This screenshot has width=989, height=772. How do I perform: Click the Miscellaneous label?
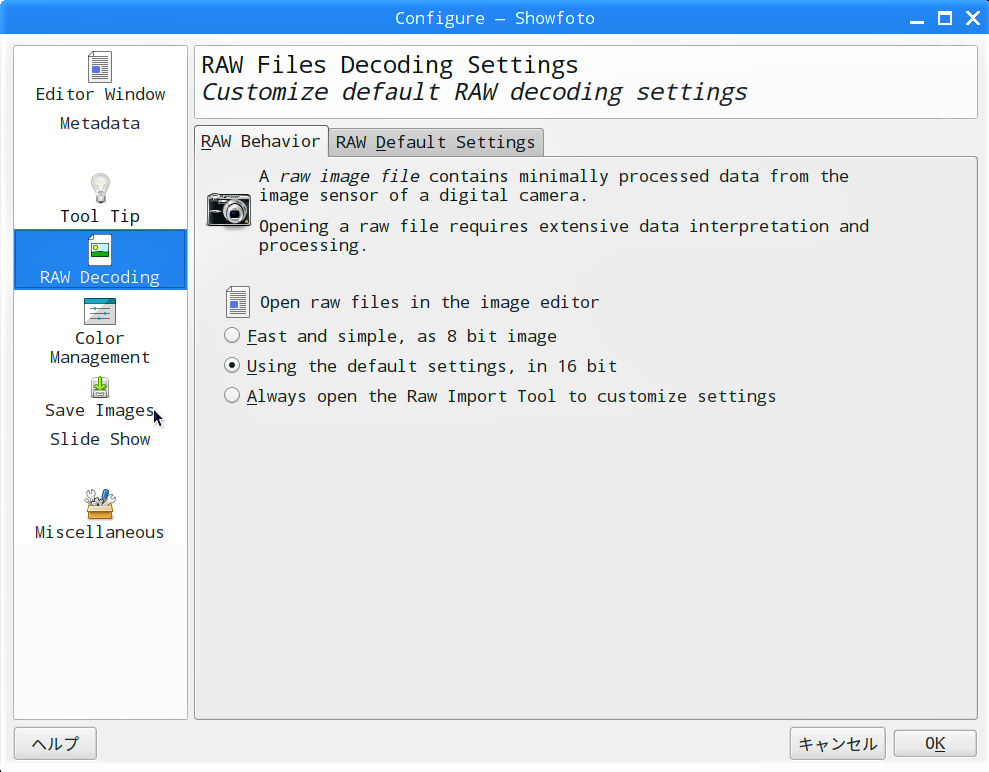point(100,532)
